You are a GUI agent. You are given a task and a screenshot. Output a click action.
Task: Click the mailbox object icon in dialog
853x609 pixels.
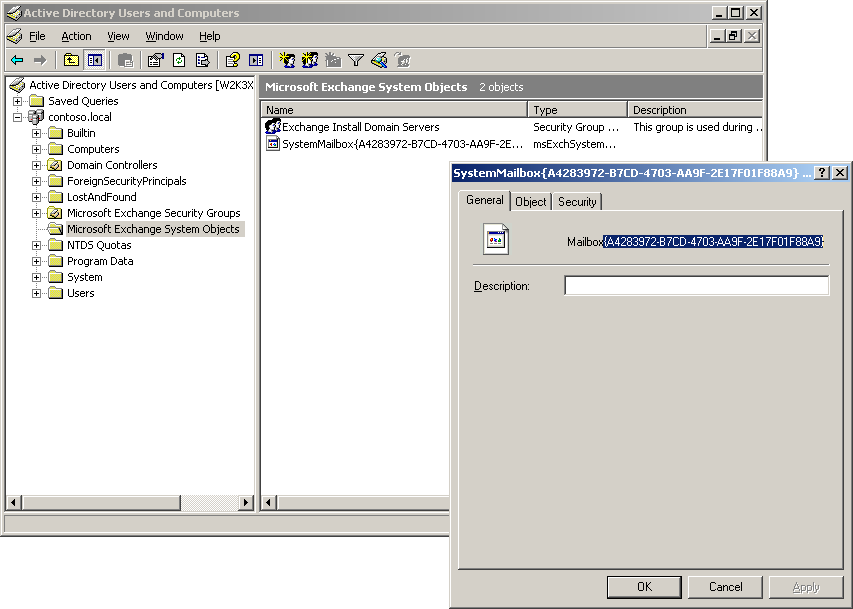coord(496,239)
